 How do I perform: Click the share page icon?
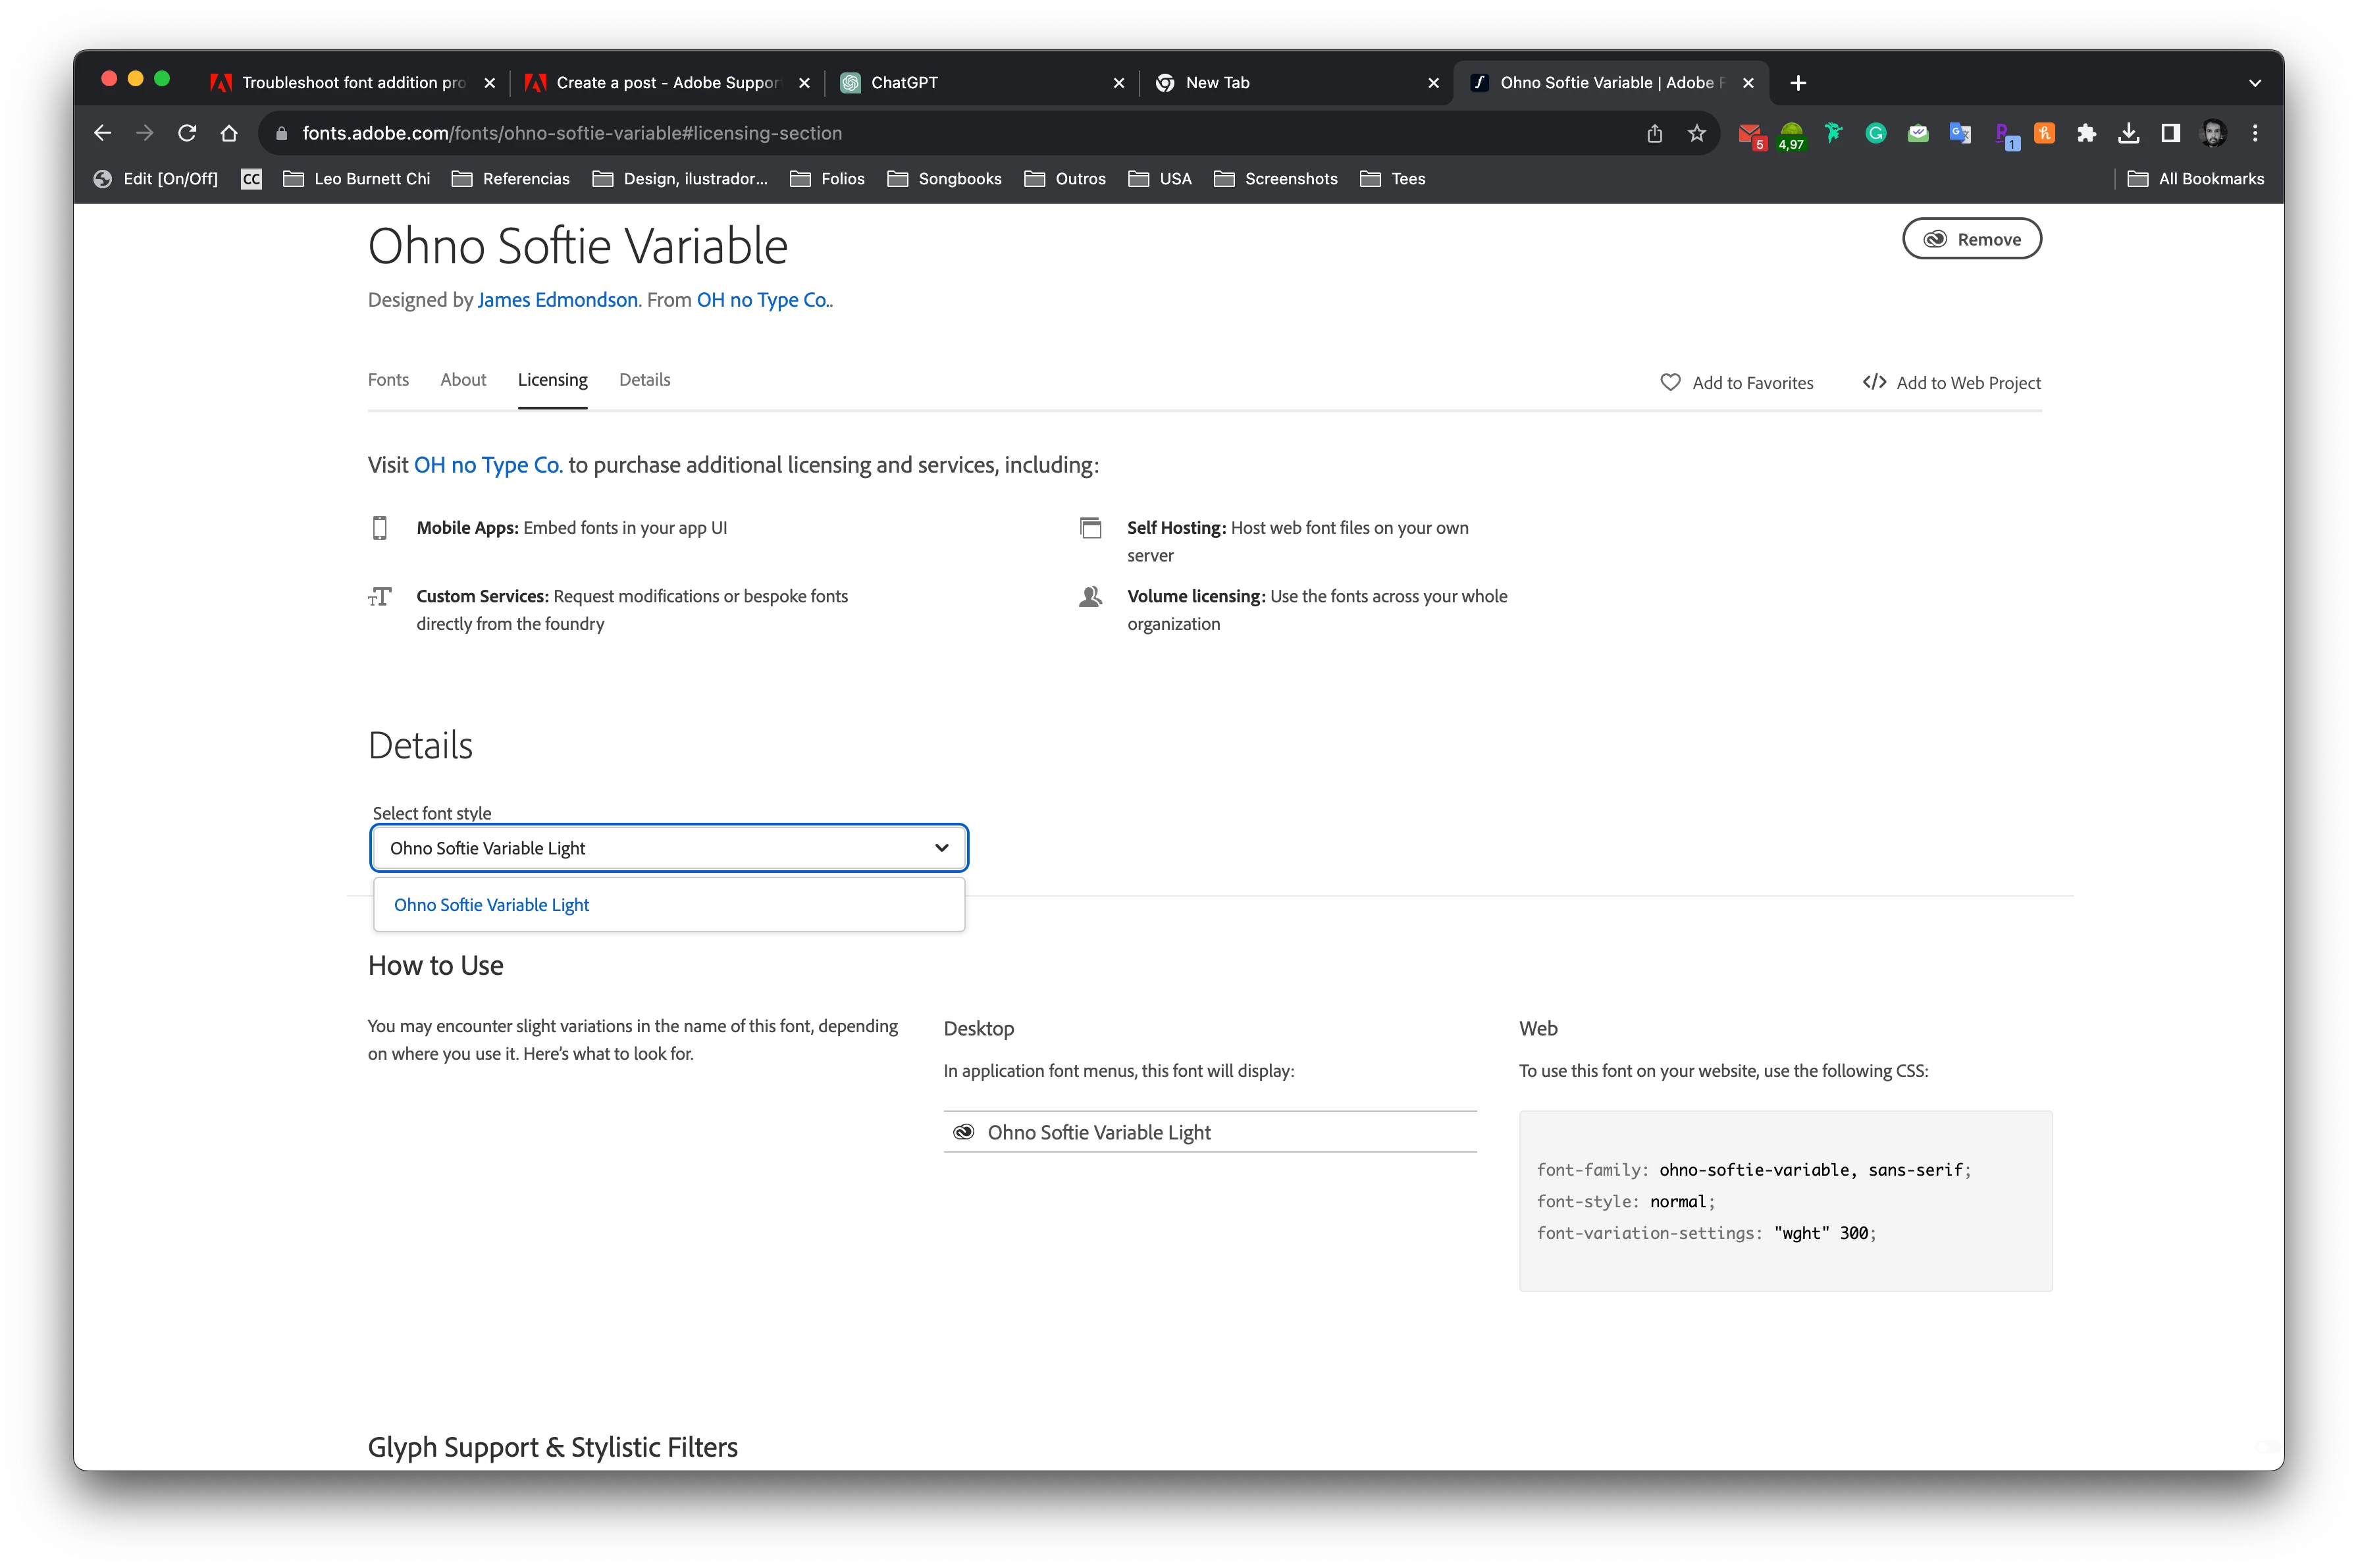[x=1655, y=133]
